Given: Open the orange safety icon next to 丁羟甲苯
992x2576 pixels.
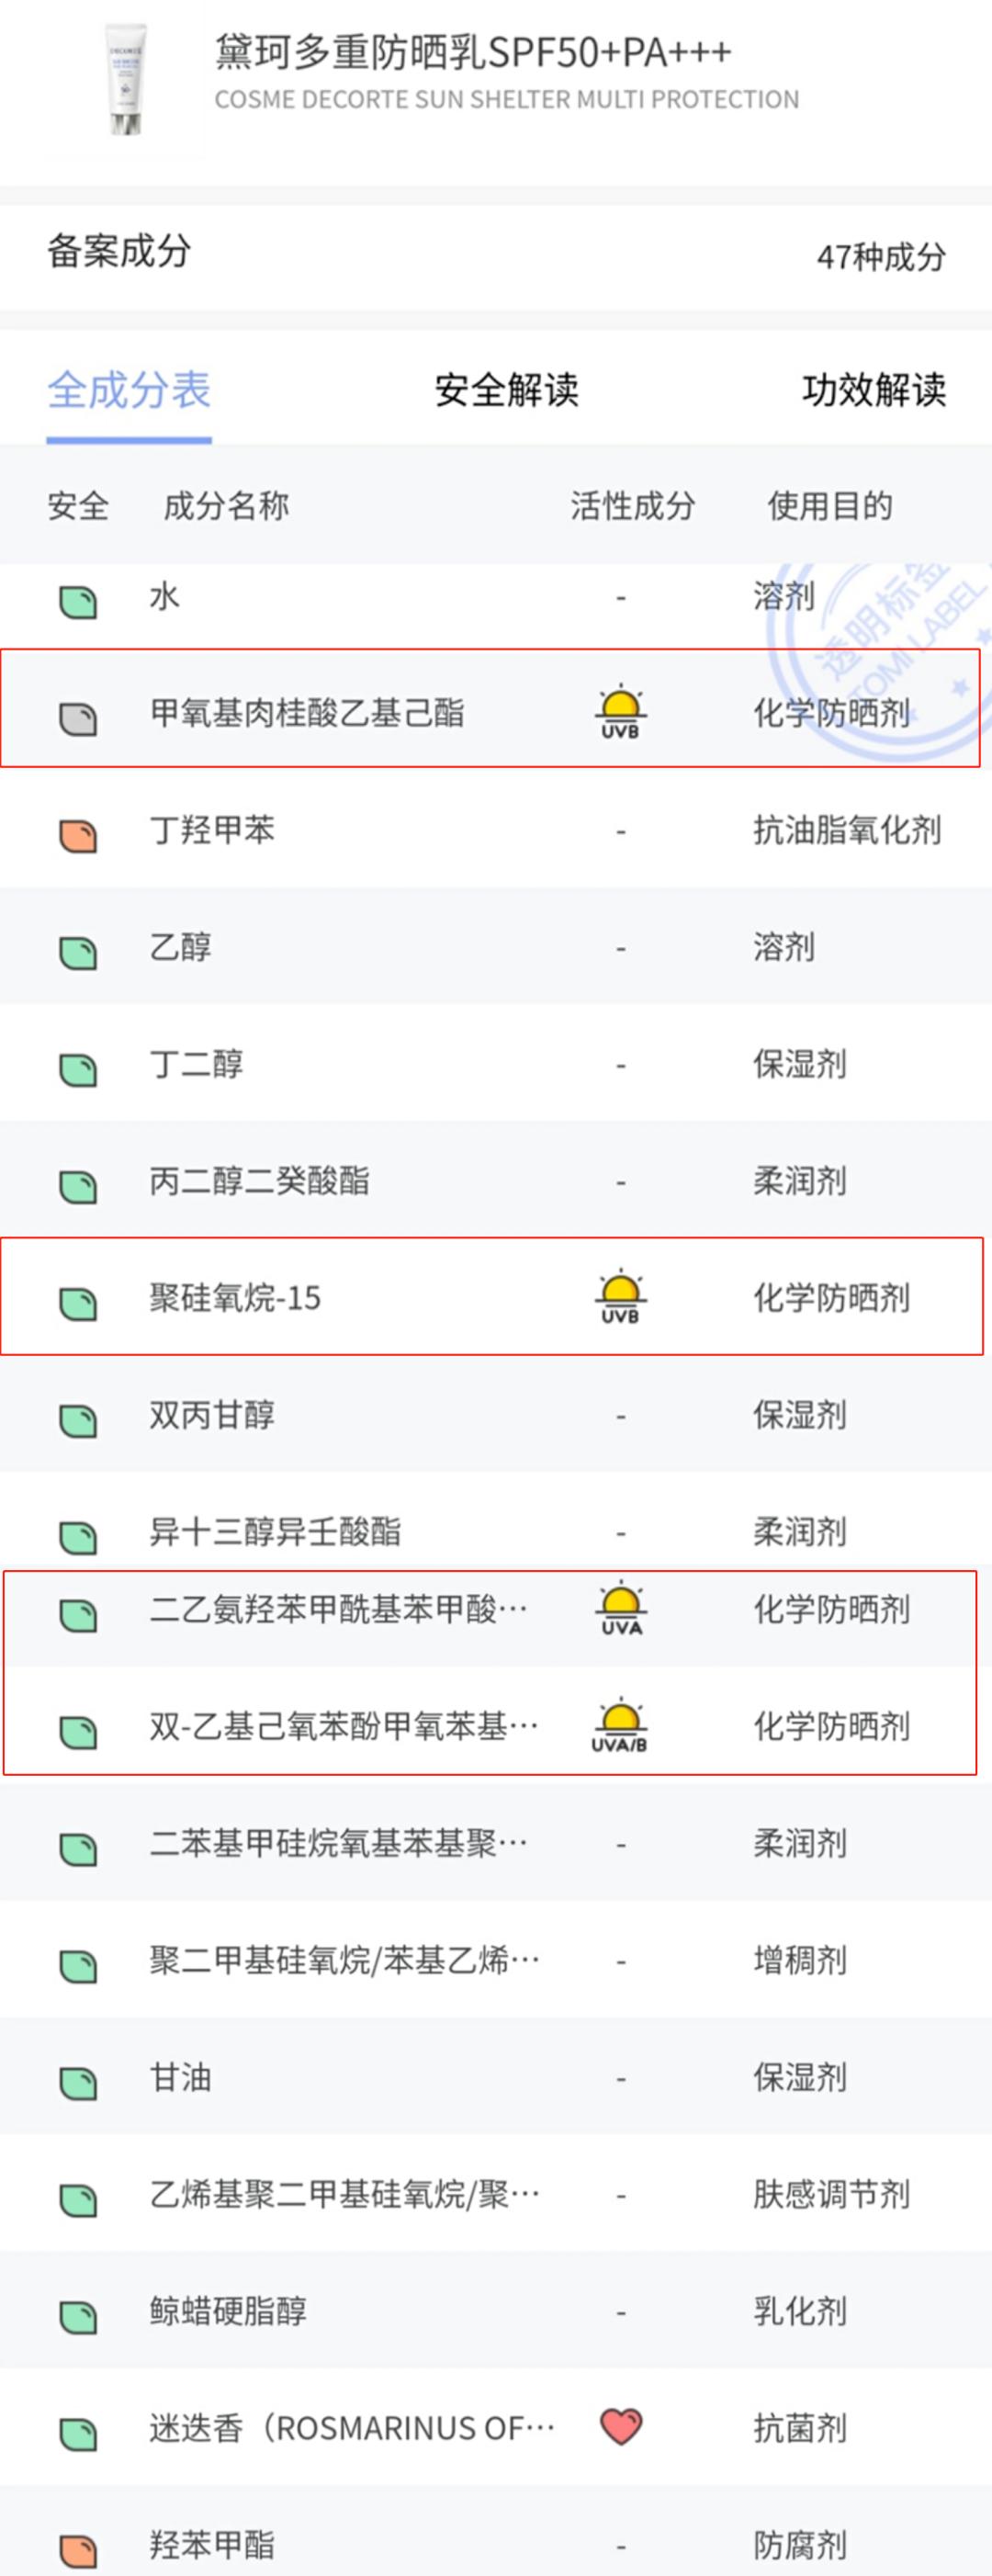Looking at the screenshot, I should pos(78,830).
